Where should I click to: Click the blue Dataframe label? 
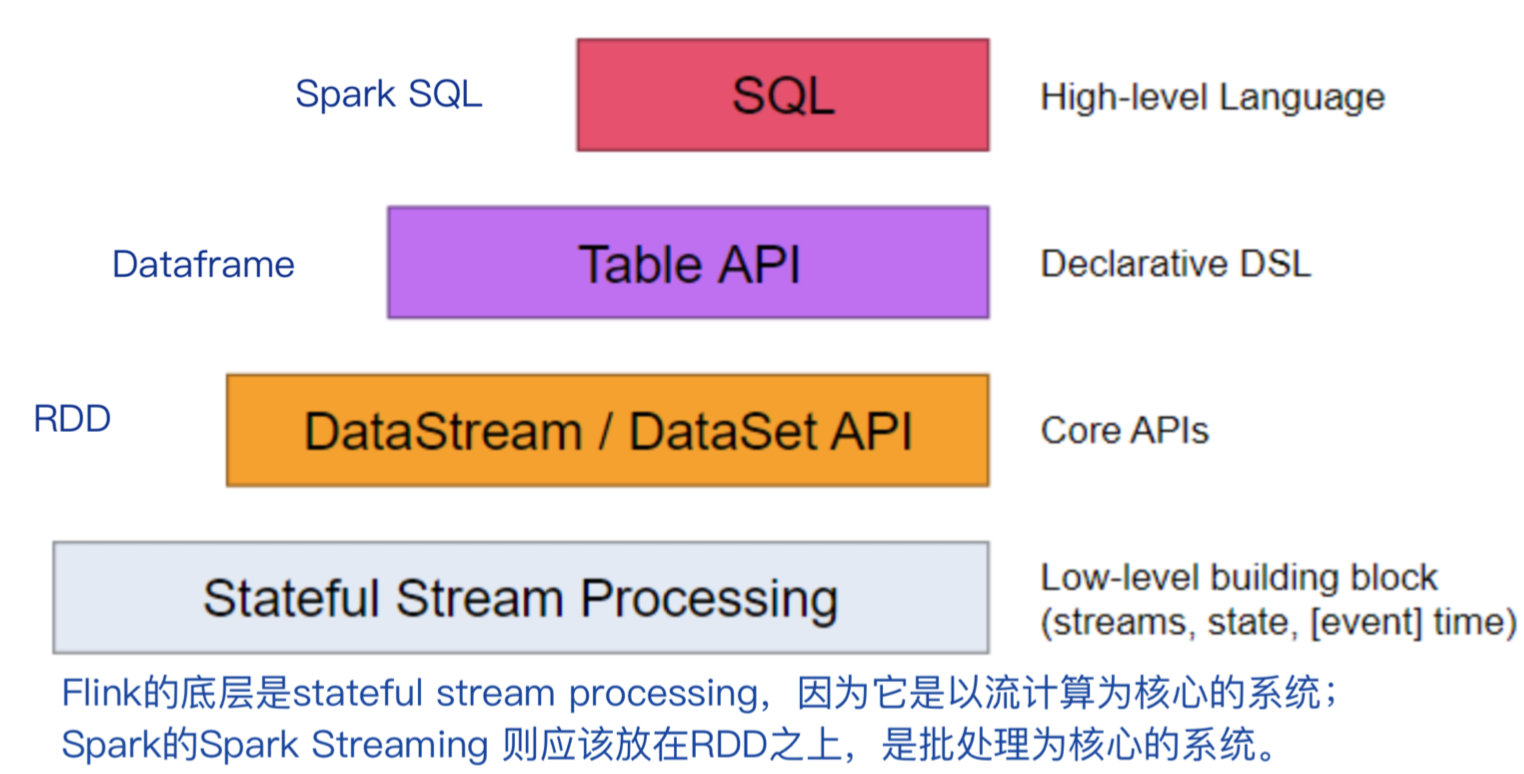pyautogui.click(x=203, y=264)
